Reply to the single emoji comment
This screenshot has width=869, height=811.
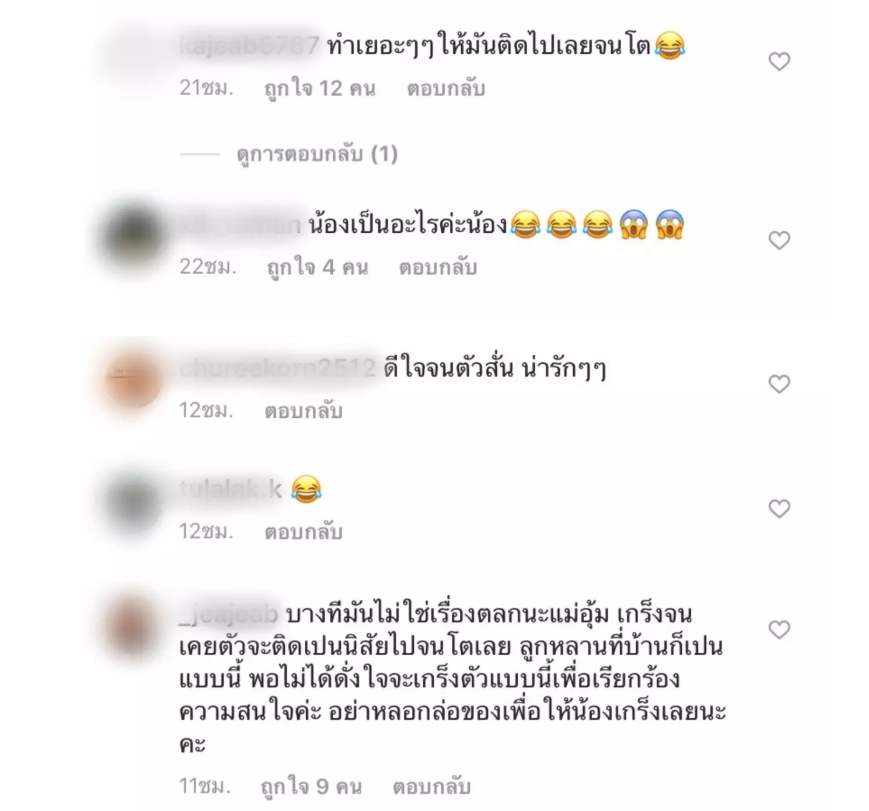click(303, 532)
